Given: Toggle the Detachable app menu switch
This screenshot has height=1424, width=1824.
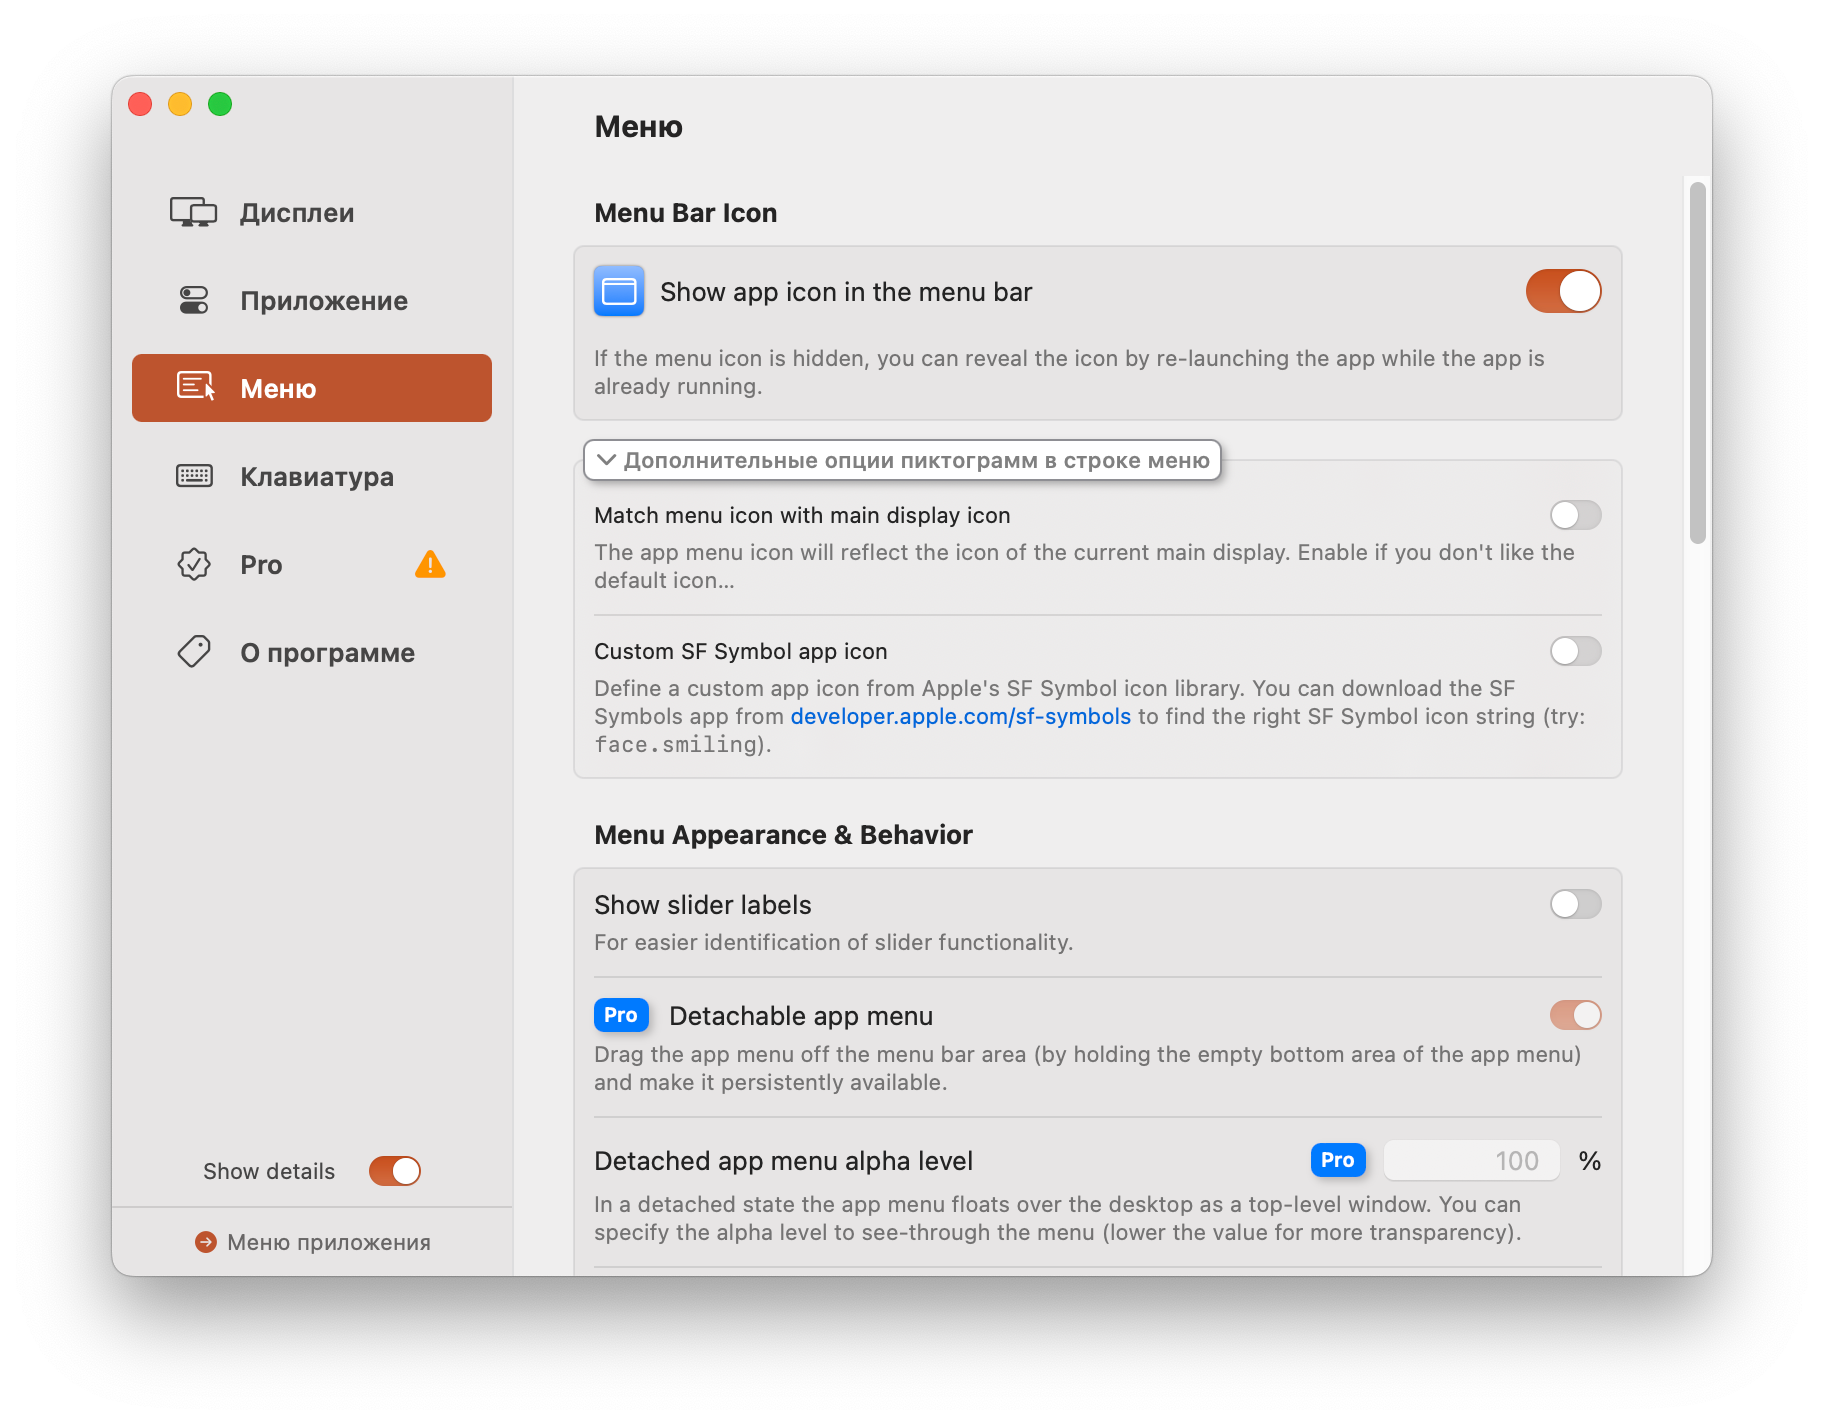Looking at the screenshot, I should click(x=1575, y=1015).
